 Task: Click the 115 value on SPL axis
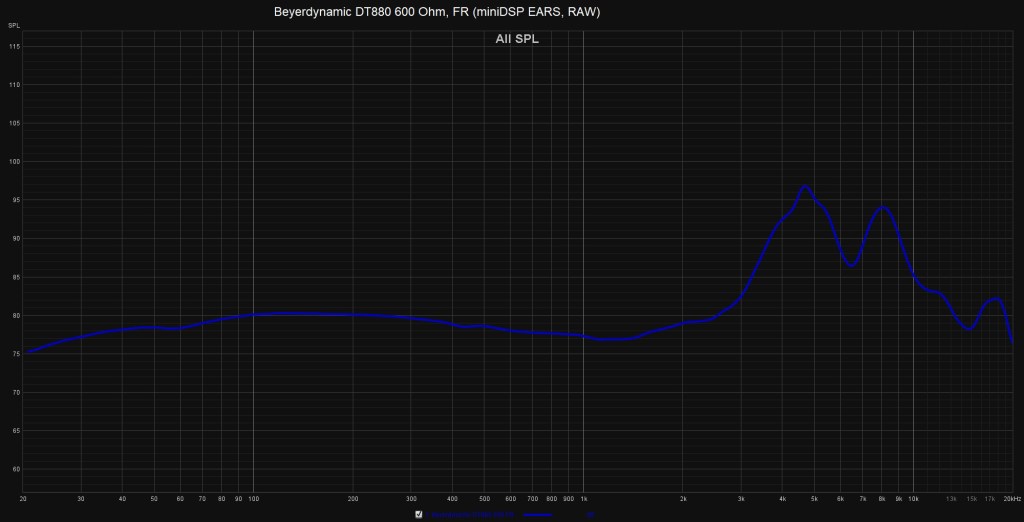(x=14, y=47)
